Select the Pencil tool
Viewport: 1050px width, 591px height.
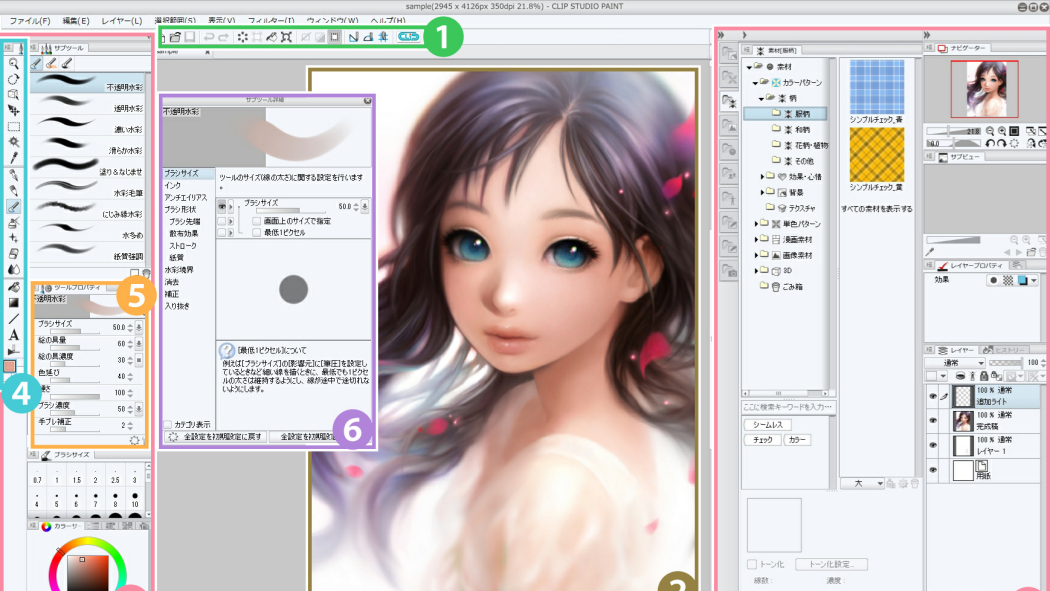pyautogui.click(x=13, y=191)
